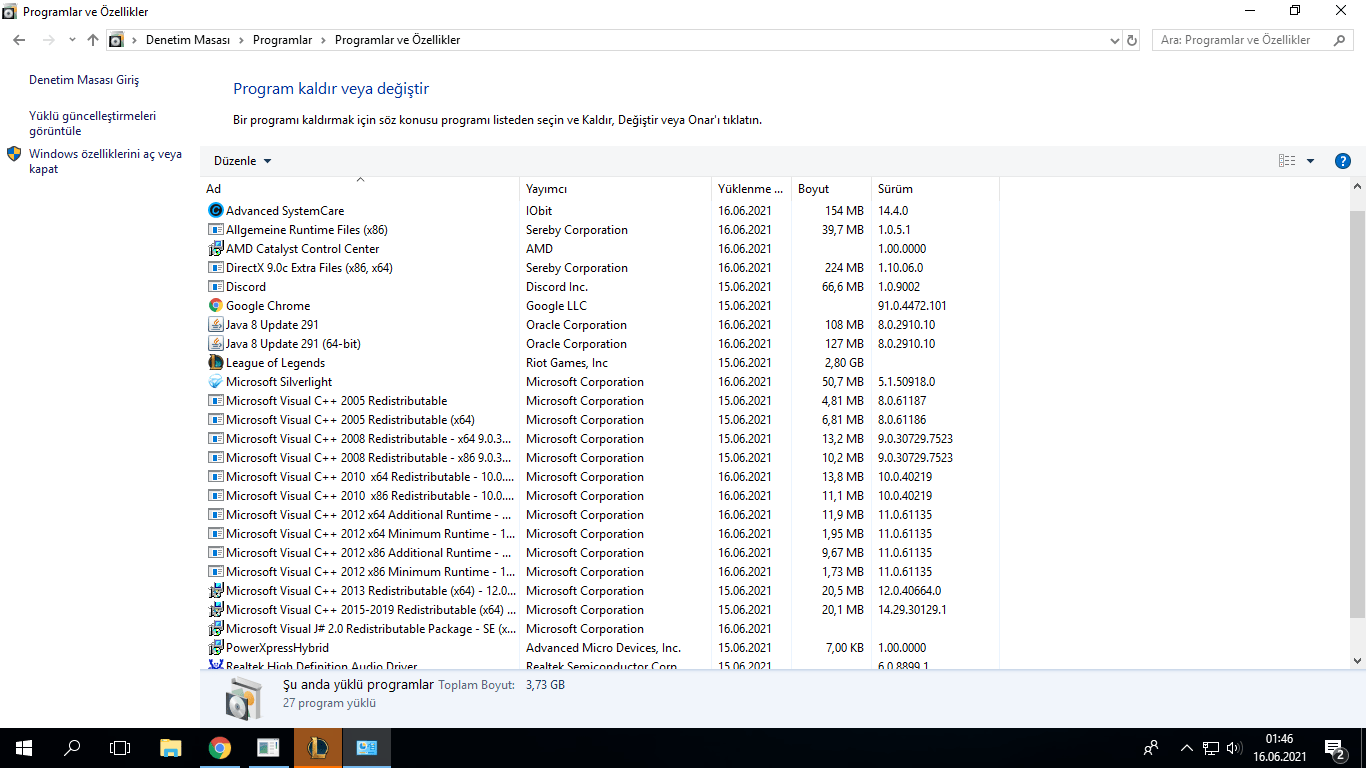Sort by the Yüklenme column header
The height and width of the screenshot is (768, 1366).
(751, 189)
